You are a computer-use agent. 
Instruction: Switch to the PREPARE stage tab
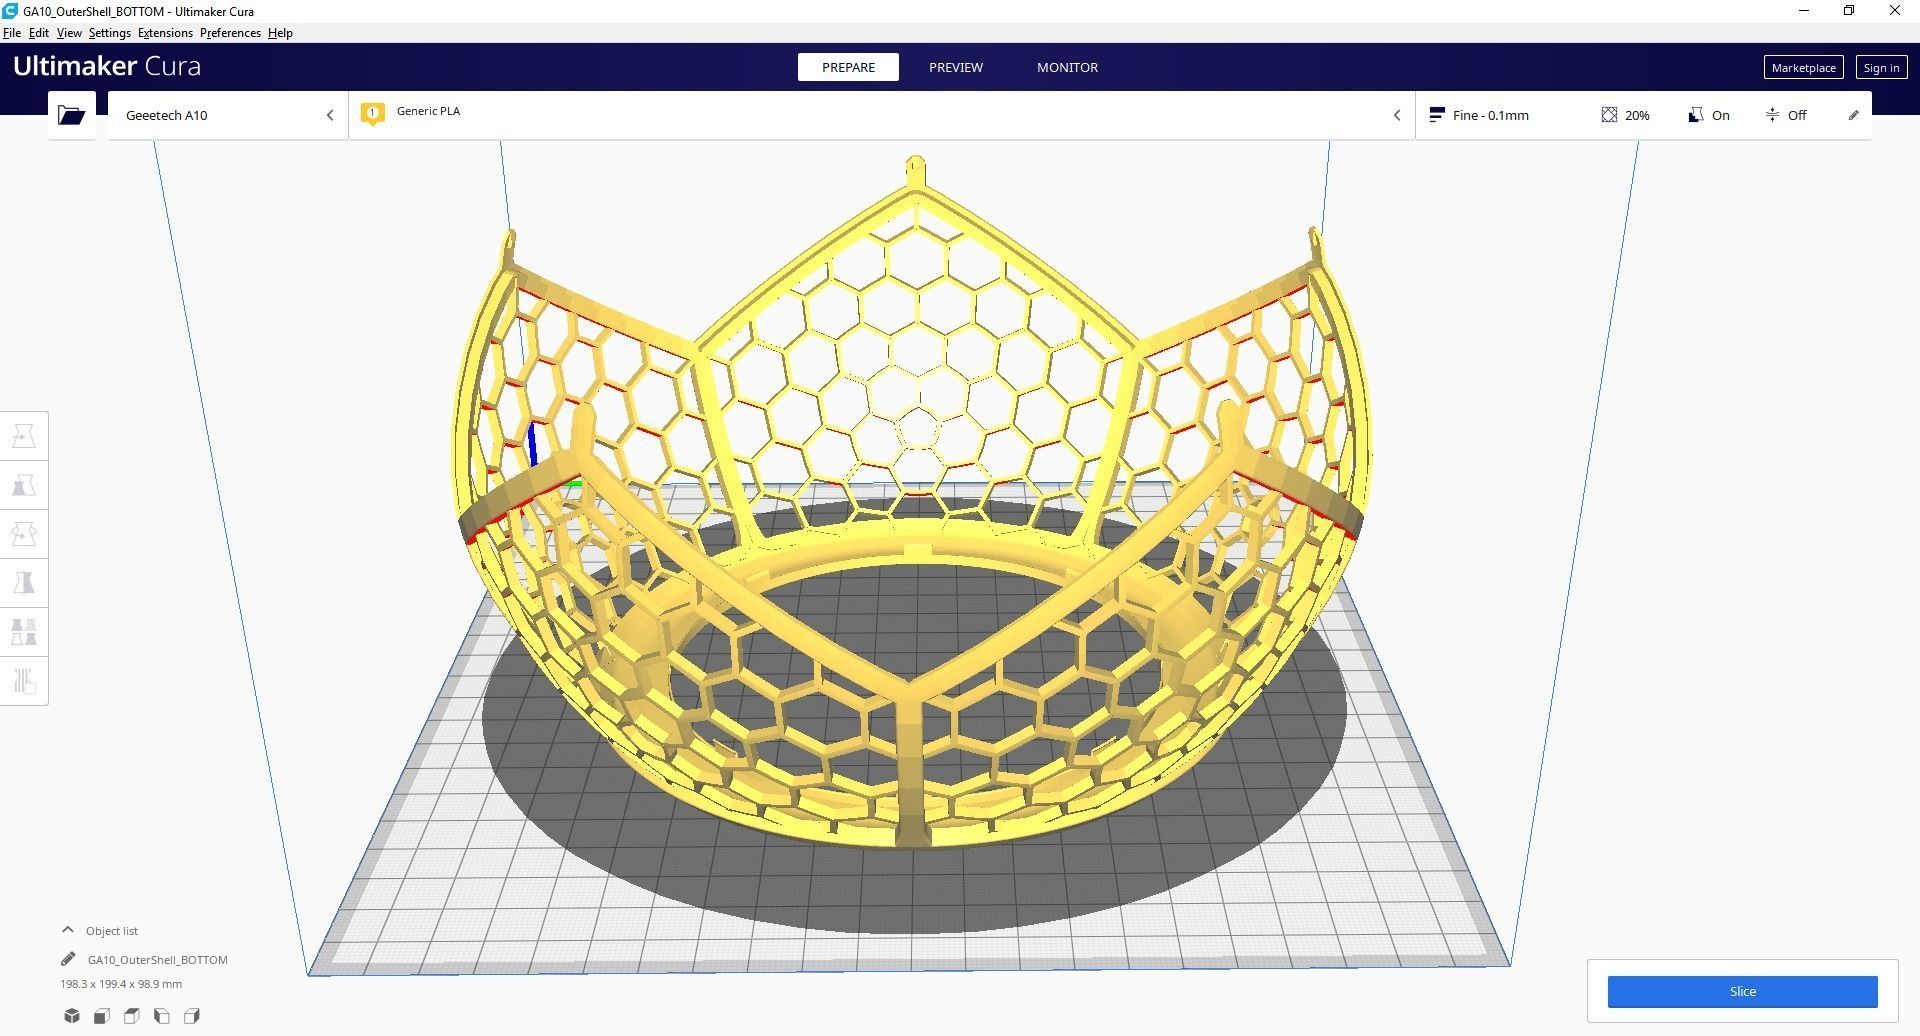[x=848, y=67]
